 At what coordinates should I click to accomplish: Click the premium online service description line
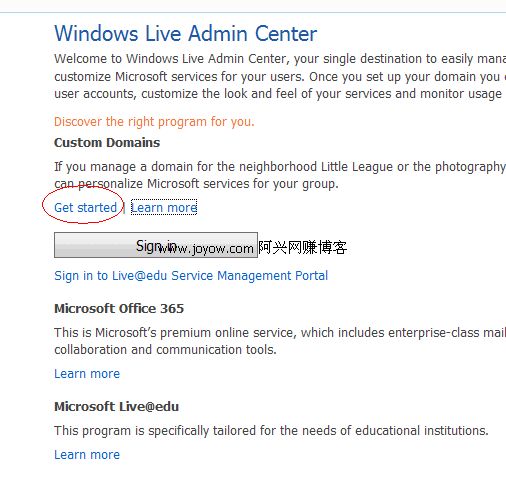tap(280, 333)
